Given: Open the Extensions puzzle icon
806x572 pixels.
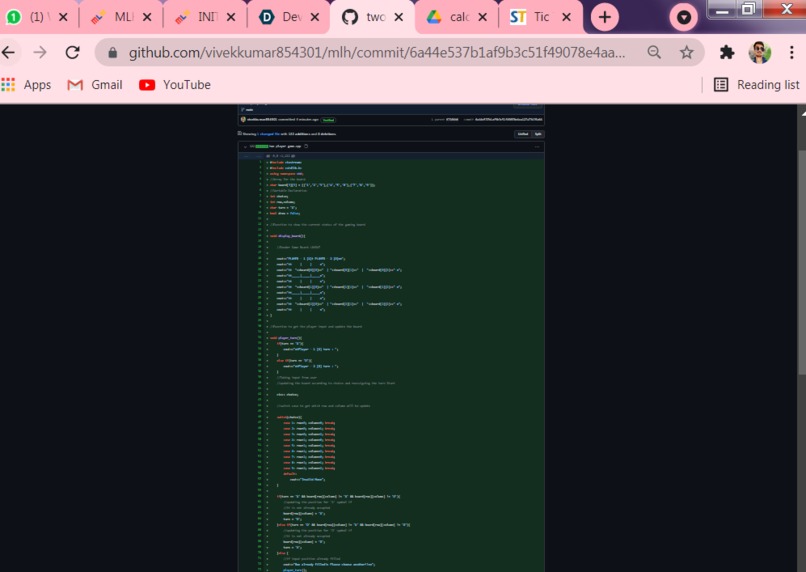Looking at the screenshot, I should [726, 52].
